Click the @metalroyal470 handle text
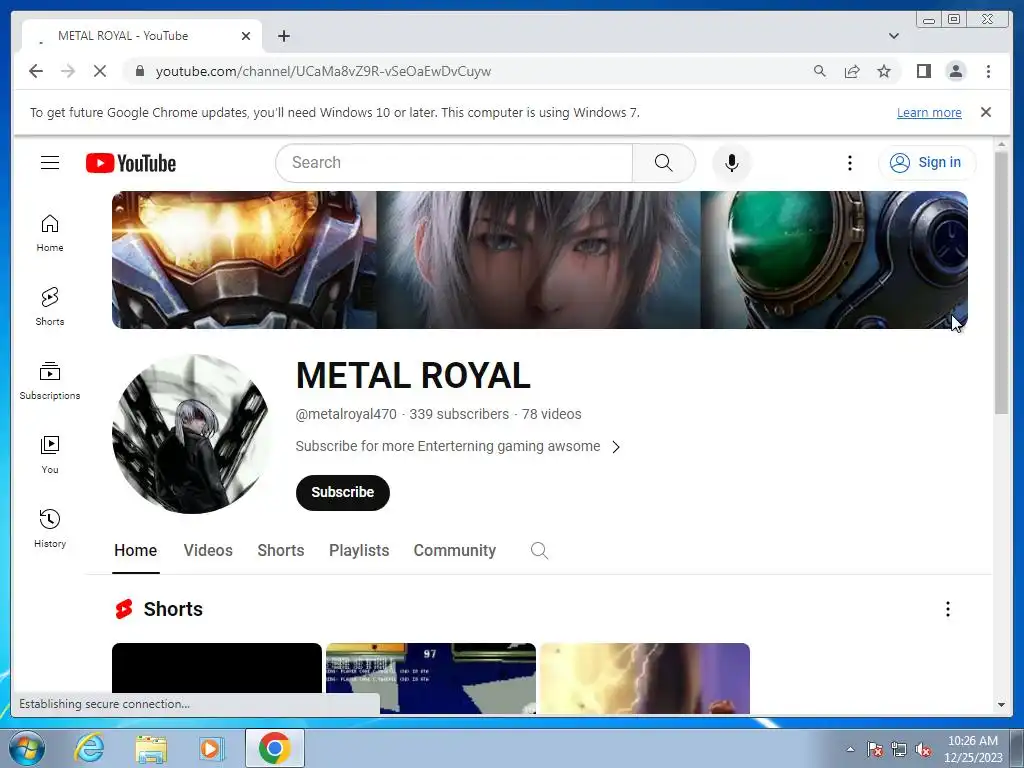This screenshot has width=1024, height=768. (346, 414)
